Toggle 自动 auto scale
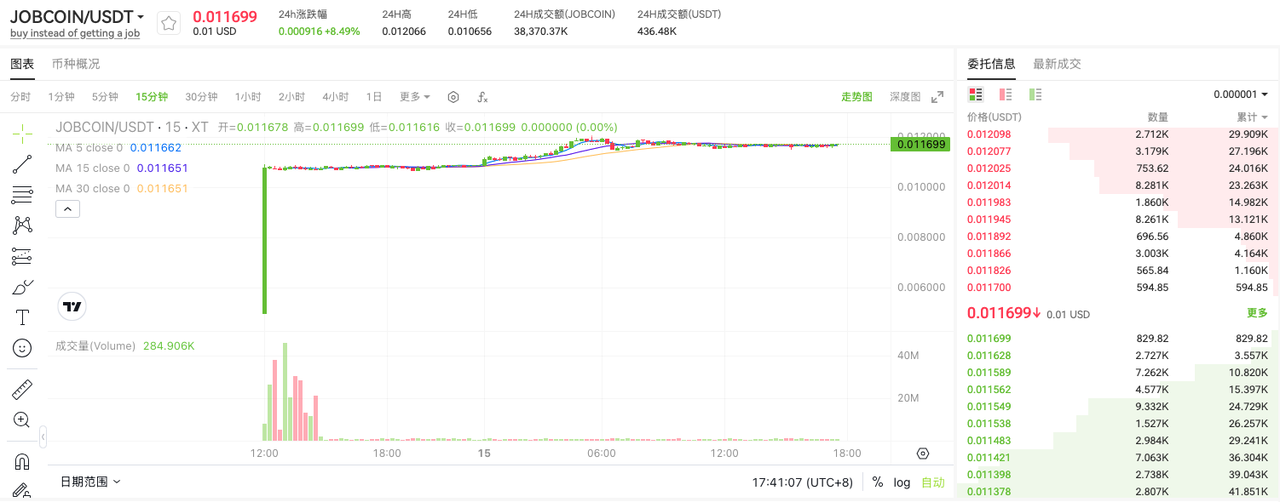This screenshot has height=502, width=1280. (932, 482)
